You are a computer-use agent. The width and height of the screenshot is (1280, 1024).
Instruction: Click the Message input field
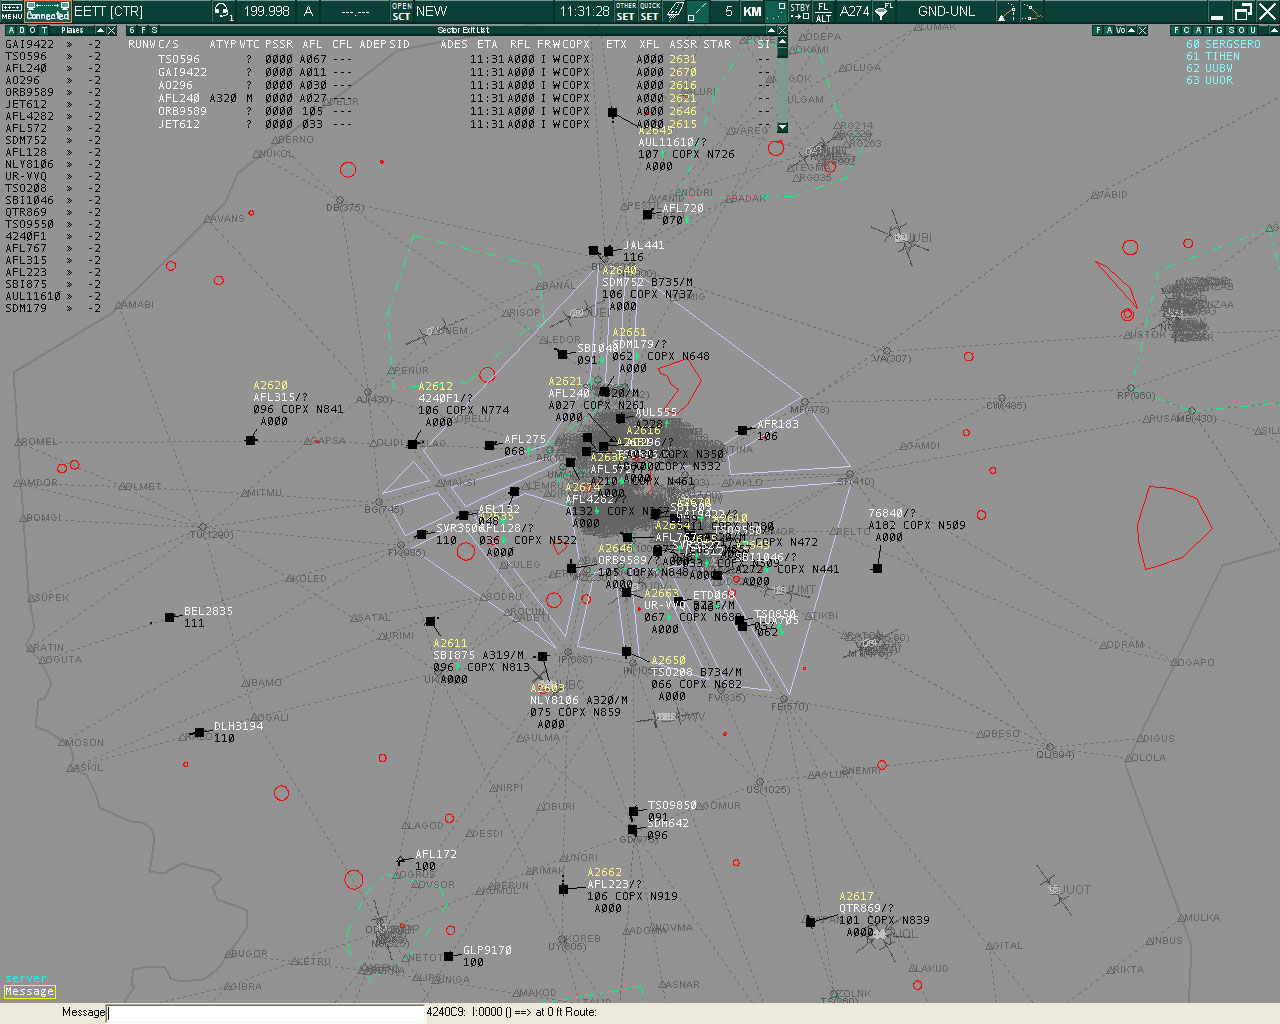(x=265, y=1013)
